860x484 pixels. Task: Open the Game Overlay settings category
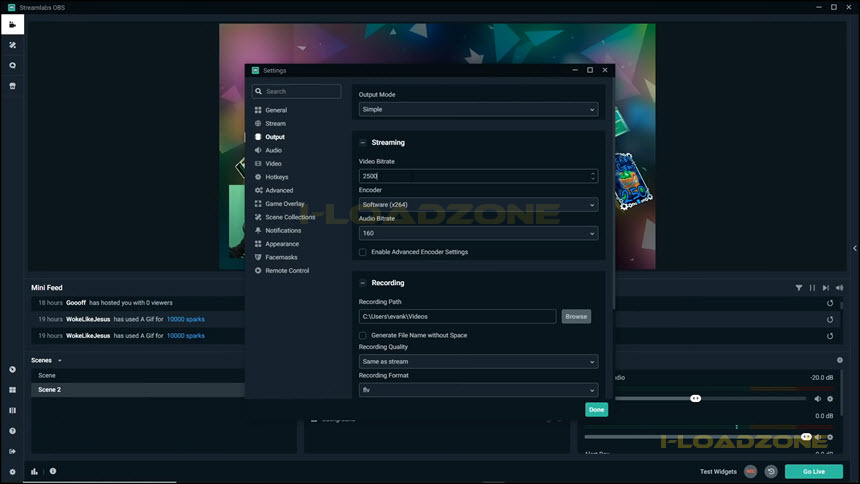coord(285,204)
